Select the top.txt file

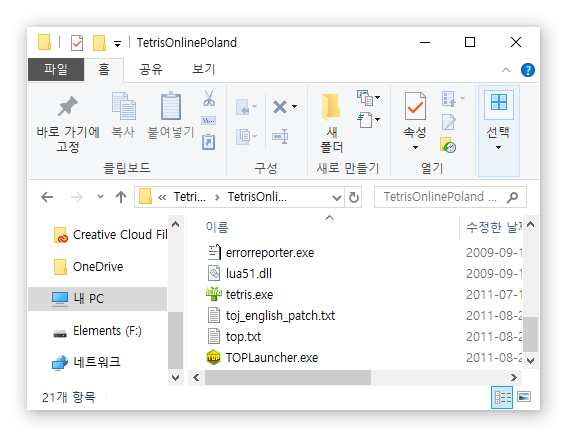234,336
